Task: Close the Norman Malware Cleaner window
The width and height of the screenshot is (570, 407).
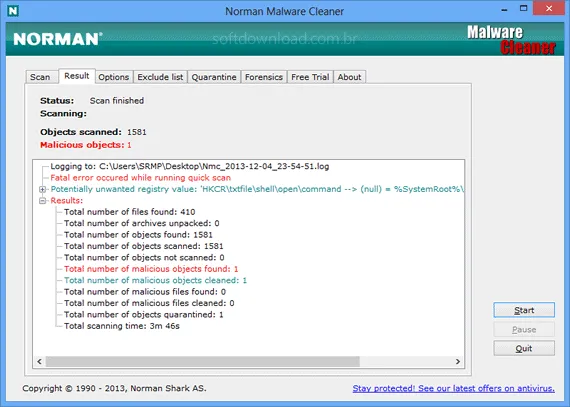Action: tap(549, 8)
